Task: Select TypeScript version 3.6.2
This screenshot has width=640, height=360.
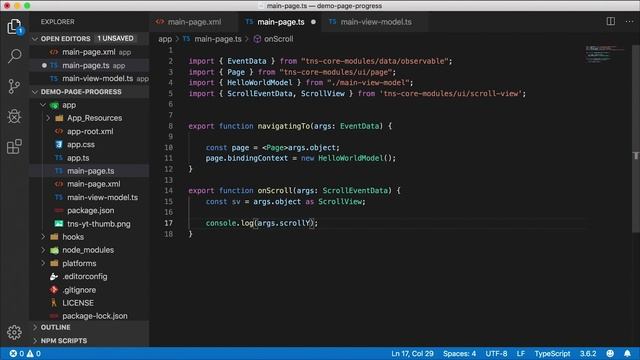Action: point(588,353)
